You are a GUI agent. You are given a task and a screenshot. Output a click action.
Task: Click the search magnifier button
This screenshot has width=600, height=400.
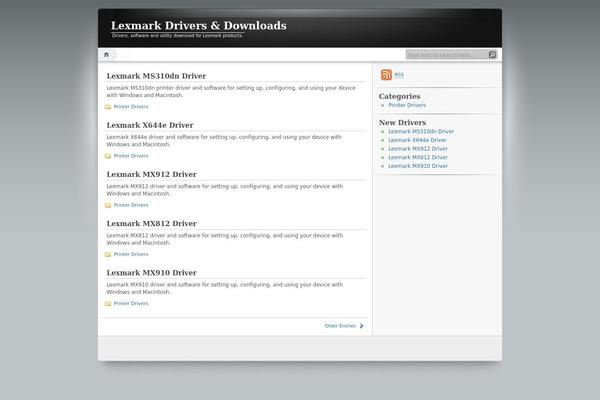(492, 55)
